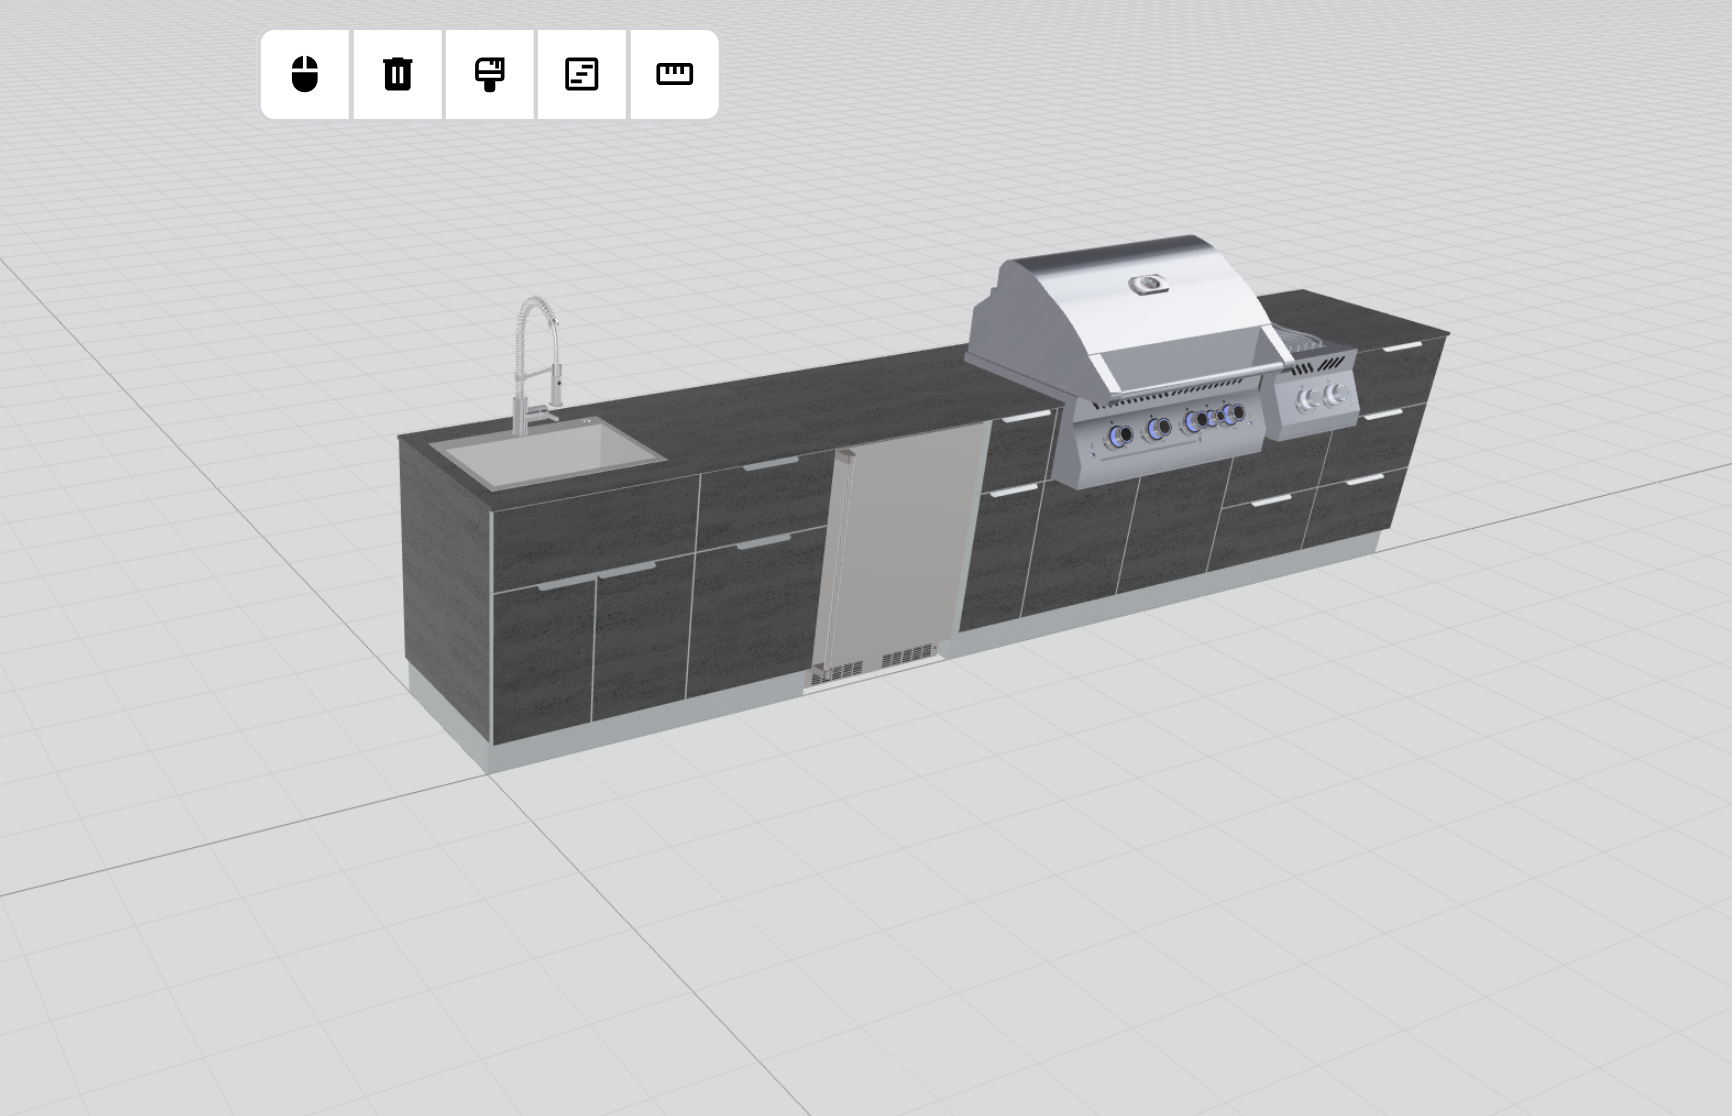Select the sink basin in the scene
Screen dimensions: 1736x1116
[545, 455]
